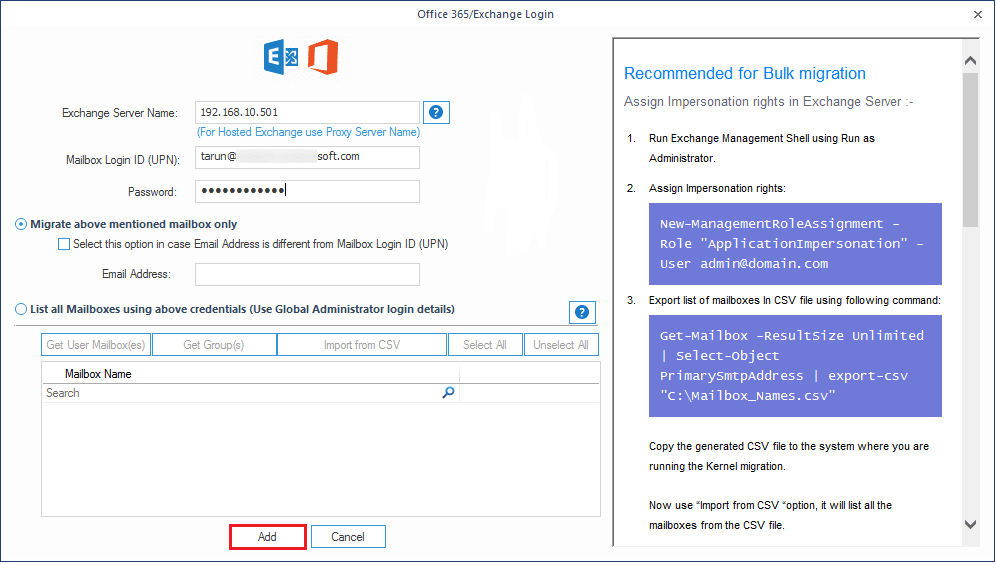Click 'Recommended for Bulk migration' heading
The image size is (997, 564).
coord(745,74)
